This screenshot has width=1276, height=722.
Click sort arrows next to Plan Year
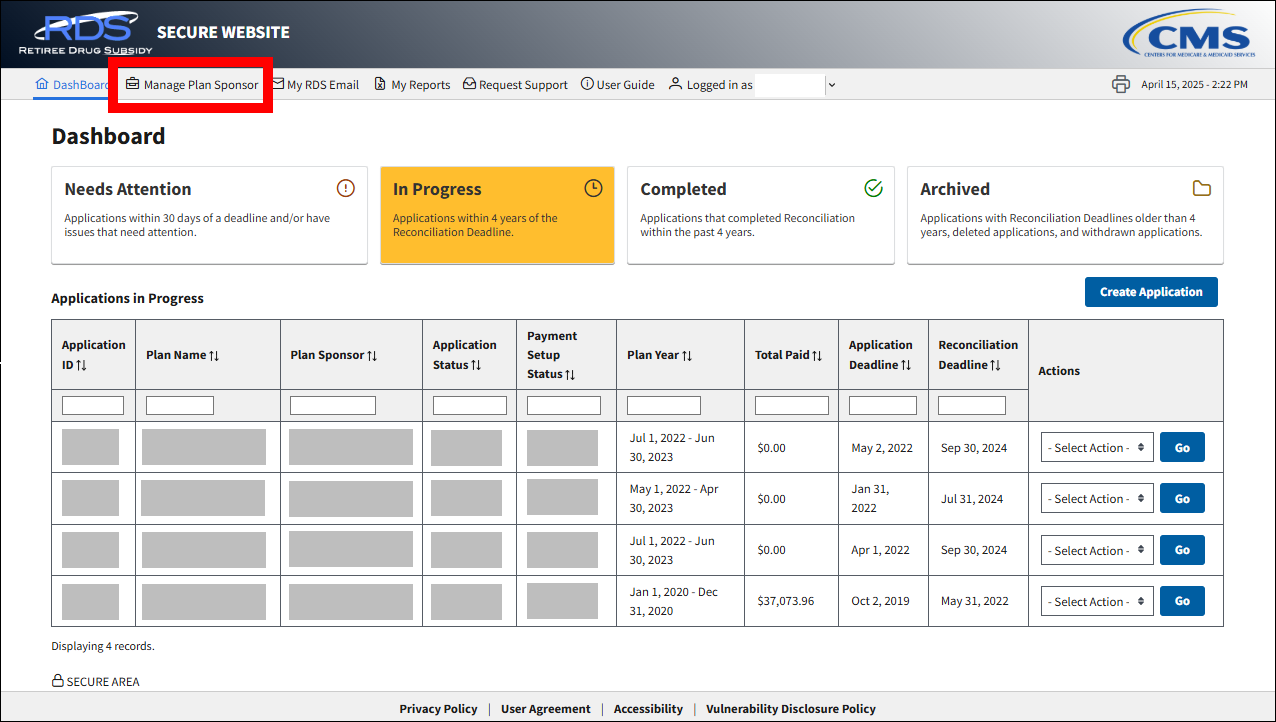(x=687, y=355)
